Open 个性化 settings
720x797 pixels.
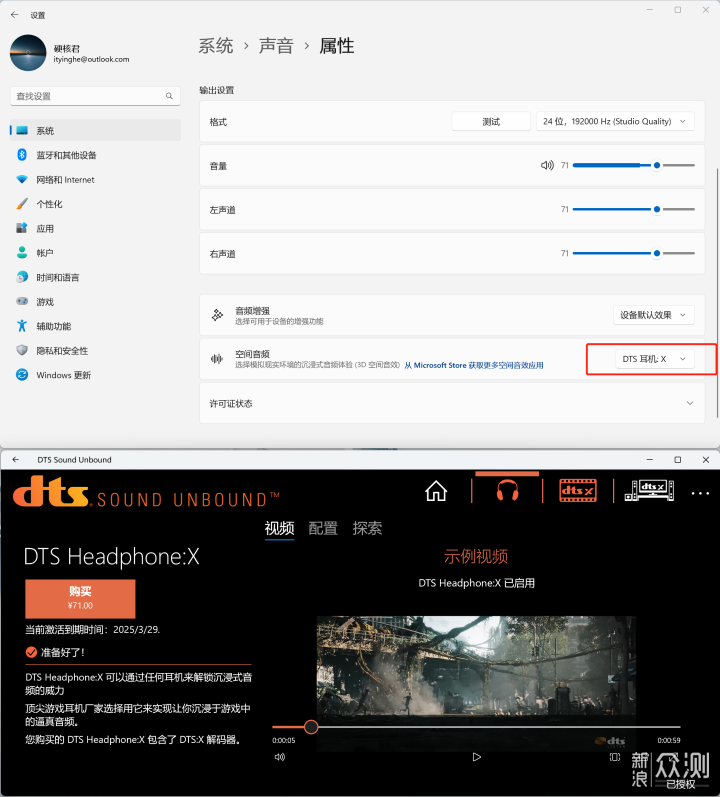click(x=95, y=204)
